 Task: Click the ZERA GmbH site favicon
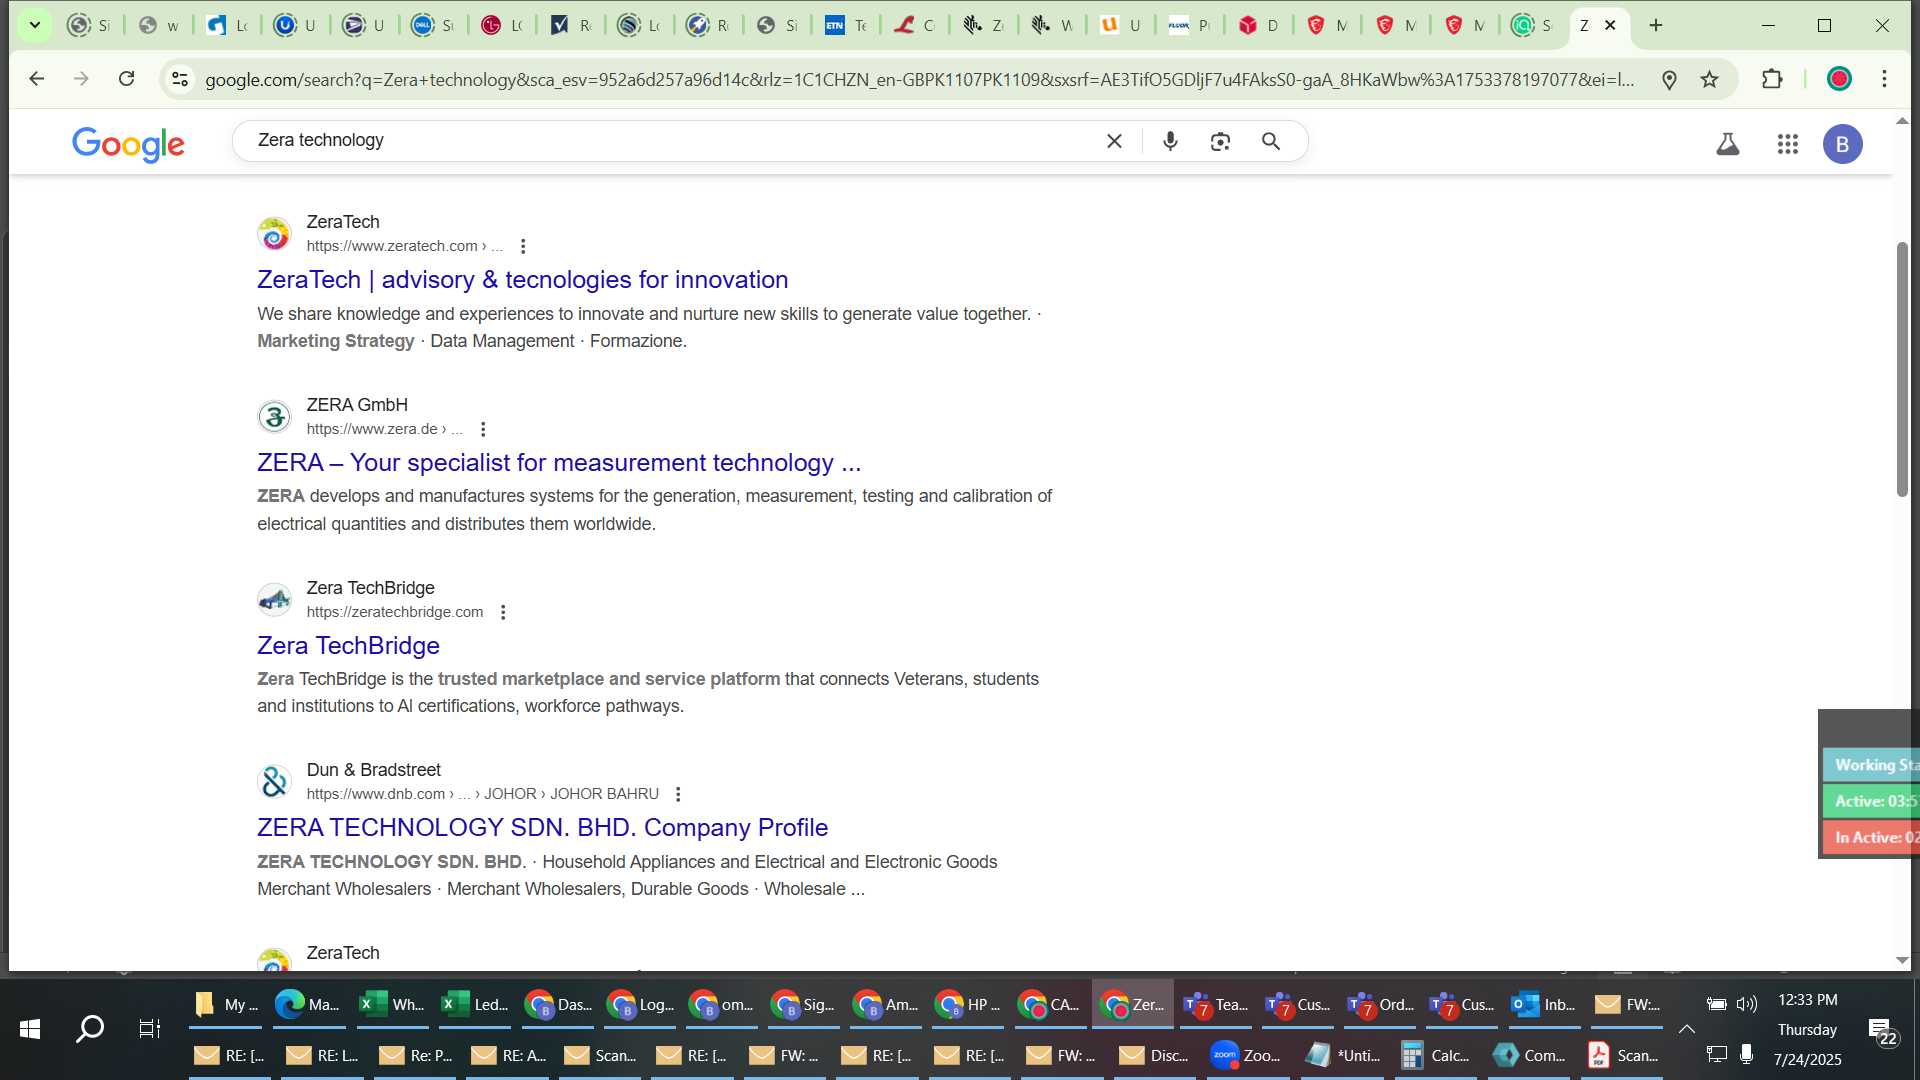point(274,417)
